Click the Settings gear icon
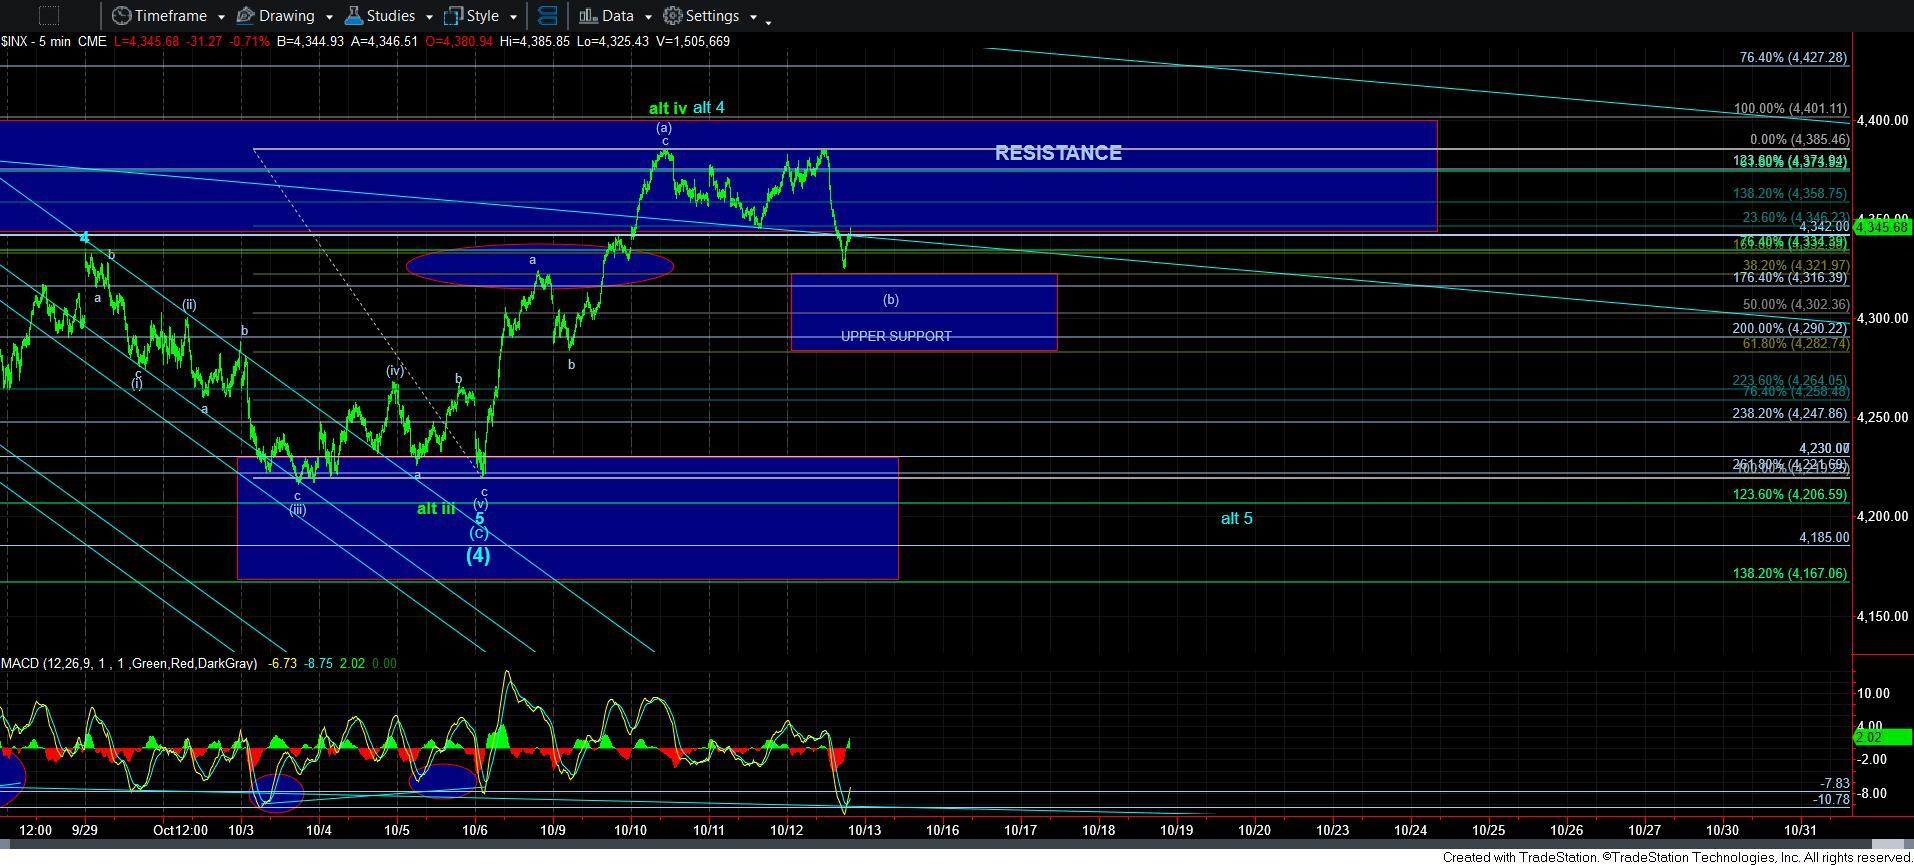 coord(673,16)
